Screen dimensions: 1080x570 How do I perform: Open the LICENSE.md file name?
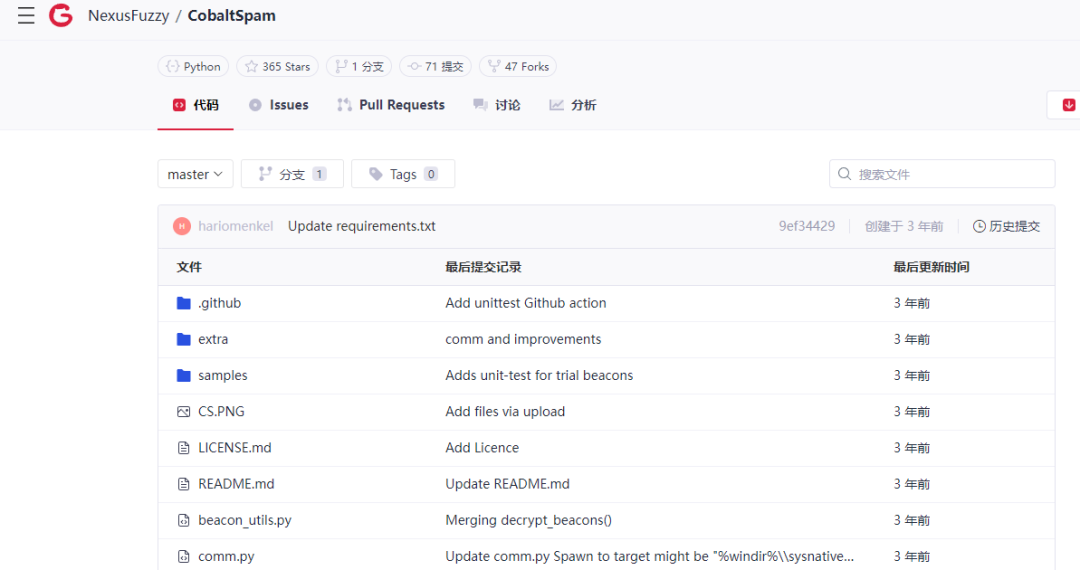235,447
